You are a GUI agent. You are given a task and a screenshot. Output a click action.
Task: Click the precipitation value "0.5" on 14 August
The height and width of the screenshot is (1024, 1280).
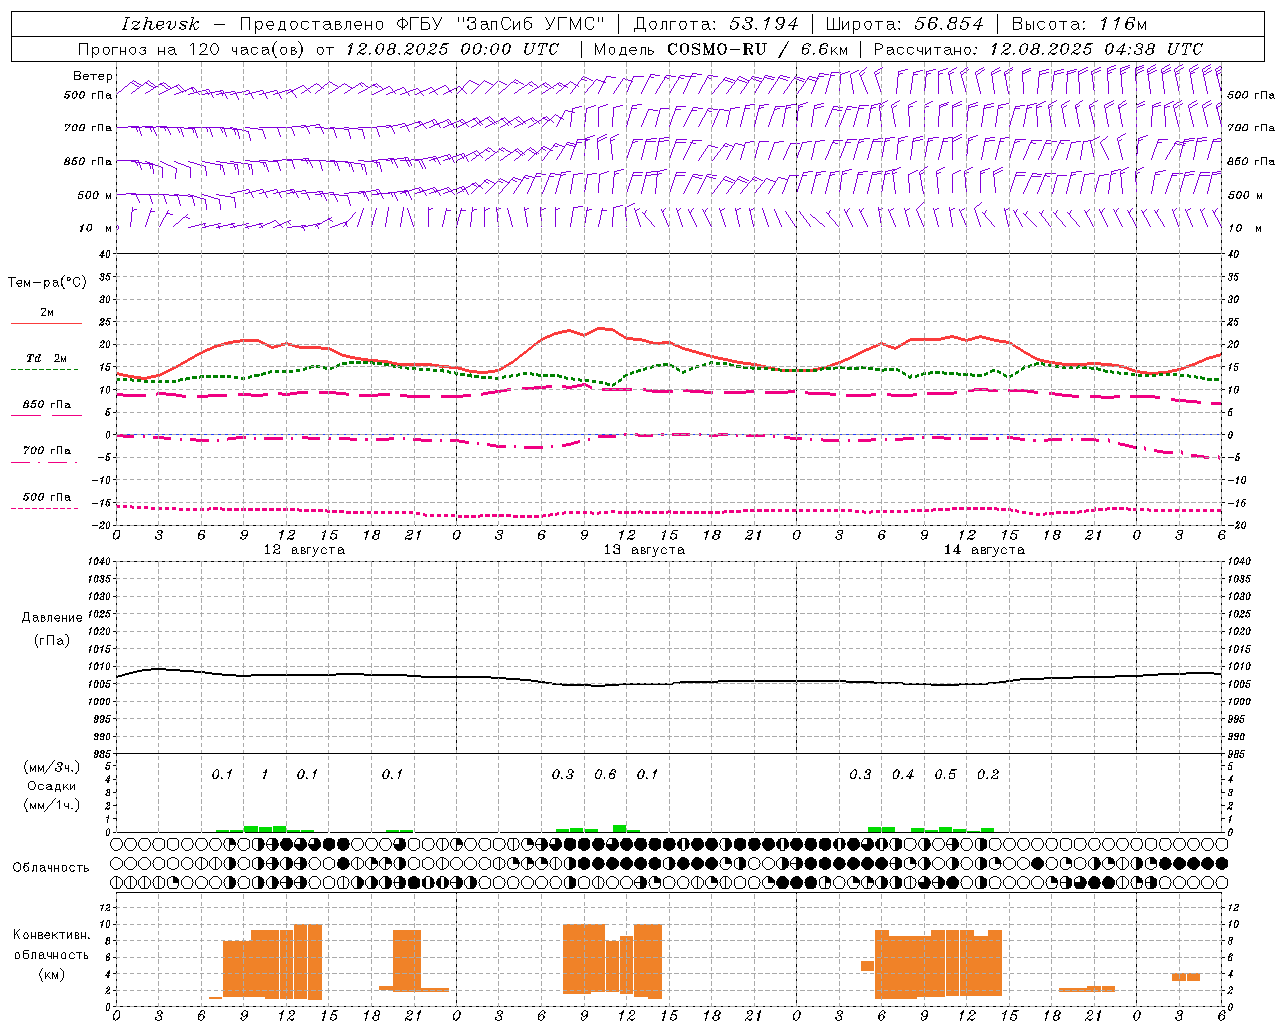pos(945,775)
